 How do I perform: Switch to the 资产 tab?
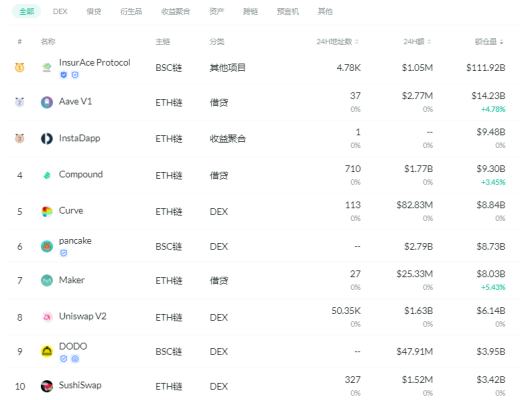(216, 12)
